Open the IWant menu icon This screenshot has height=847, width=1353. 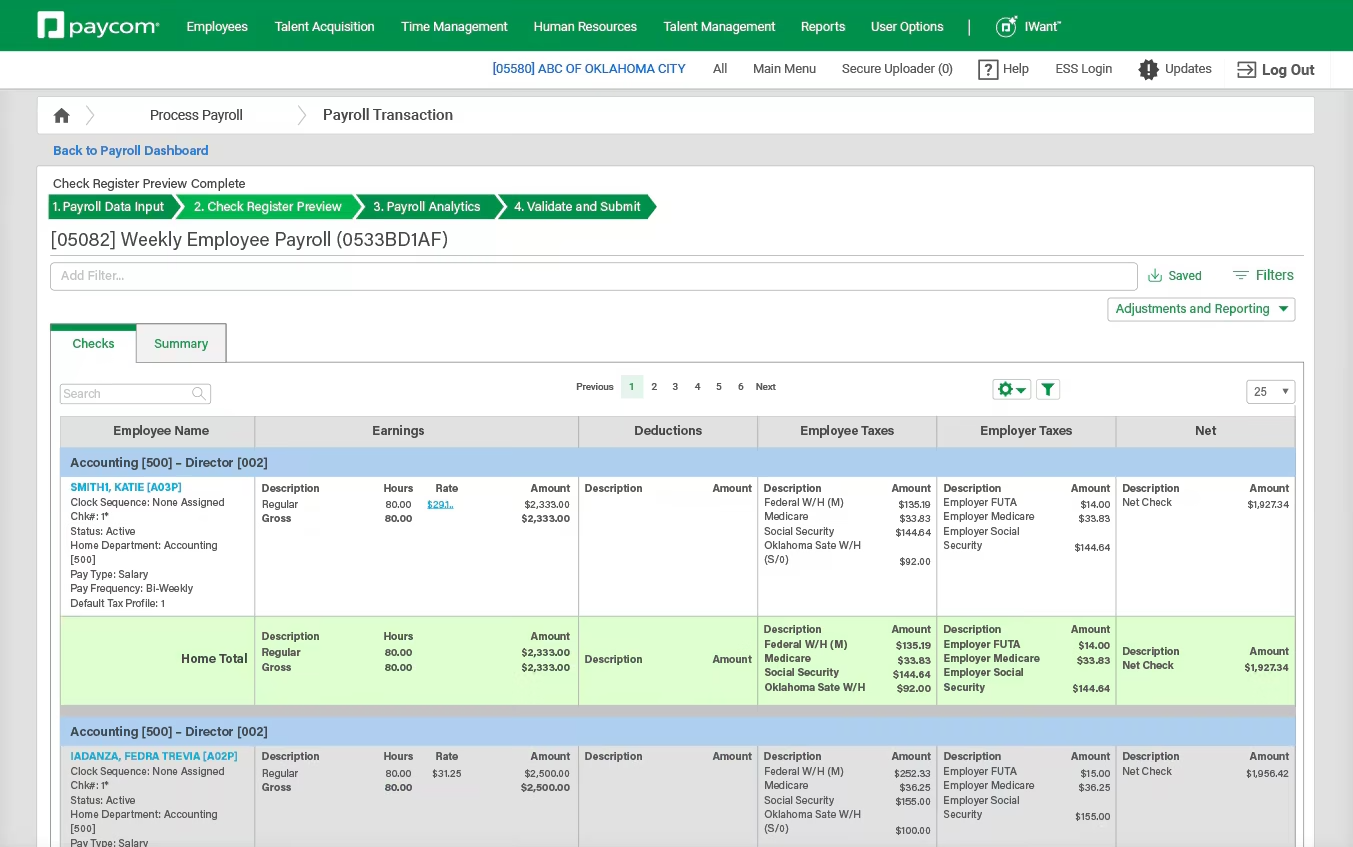click(1006, 27)
